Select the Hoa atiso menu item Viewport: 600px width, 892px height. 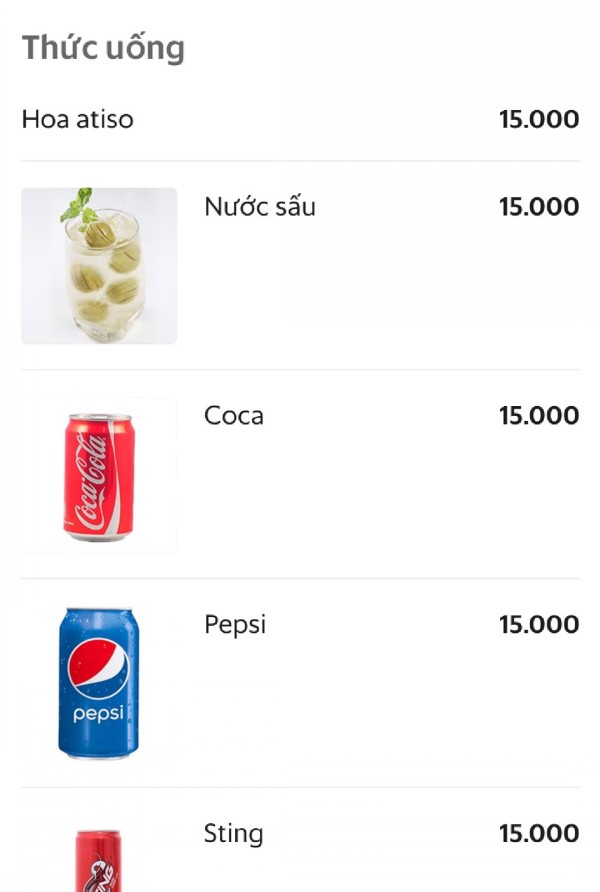tap(78, 120)
